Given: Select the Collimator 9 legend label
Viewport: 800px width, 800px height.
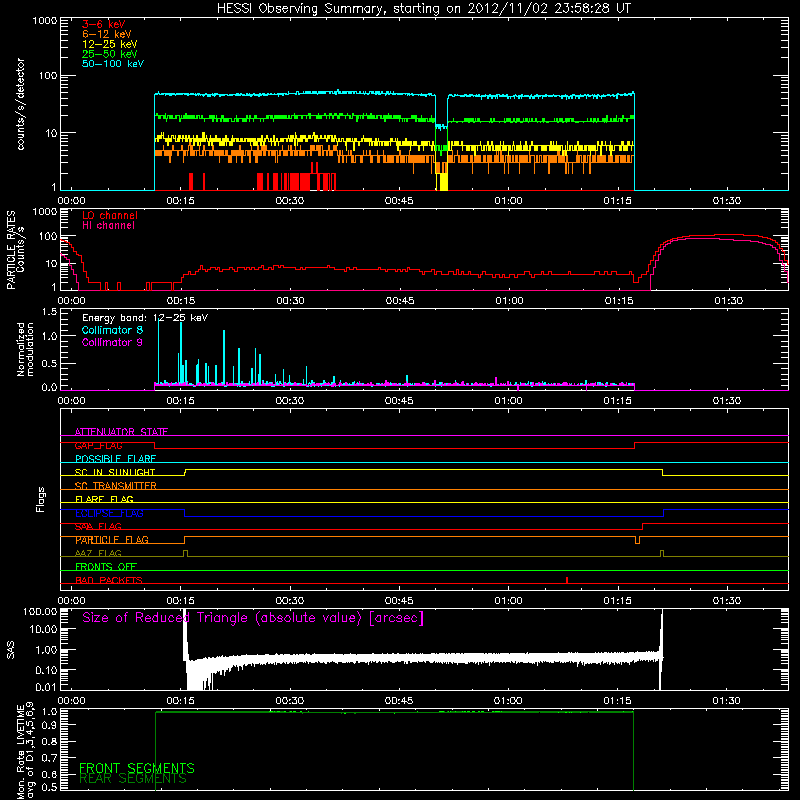Looking at the screenshot, I should [x=112, y=342].
